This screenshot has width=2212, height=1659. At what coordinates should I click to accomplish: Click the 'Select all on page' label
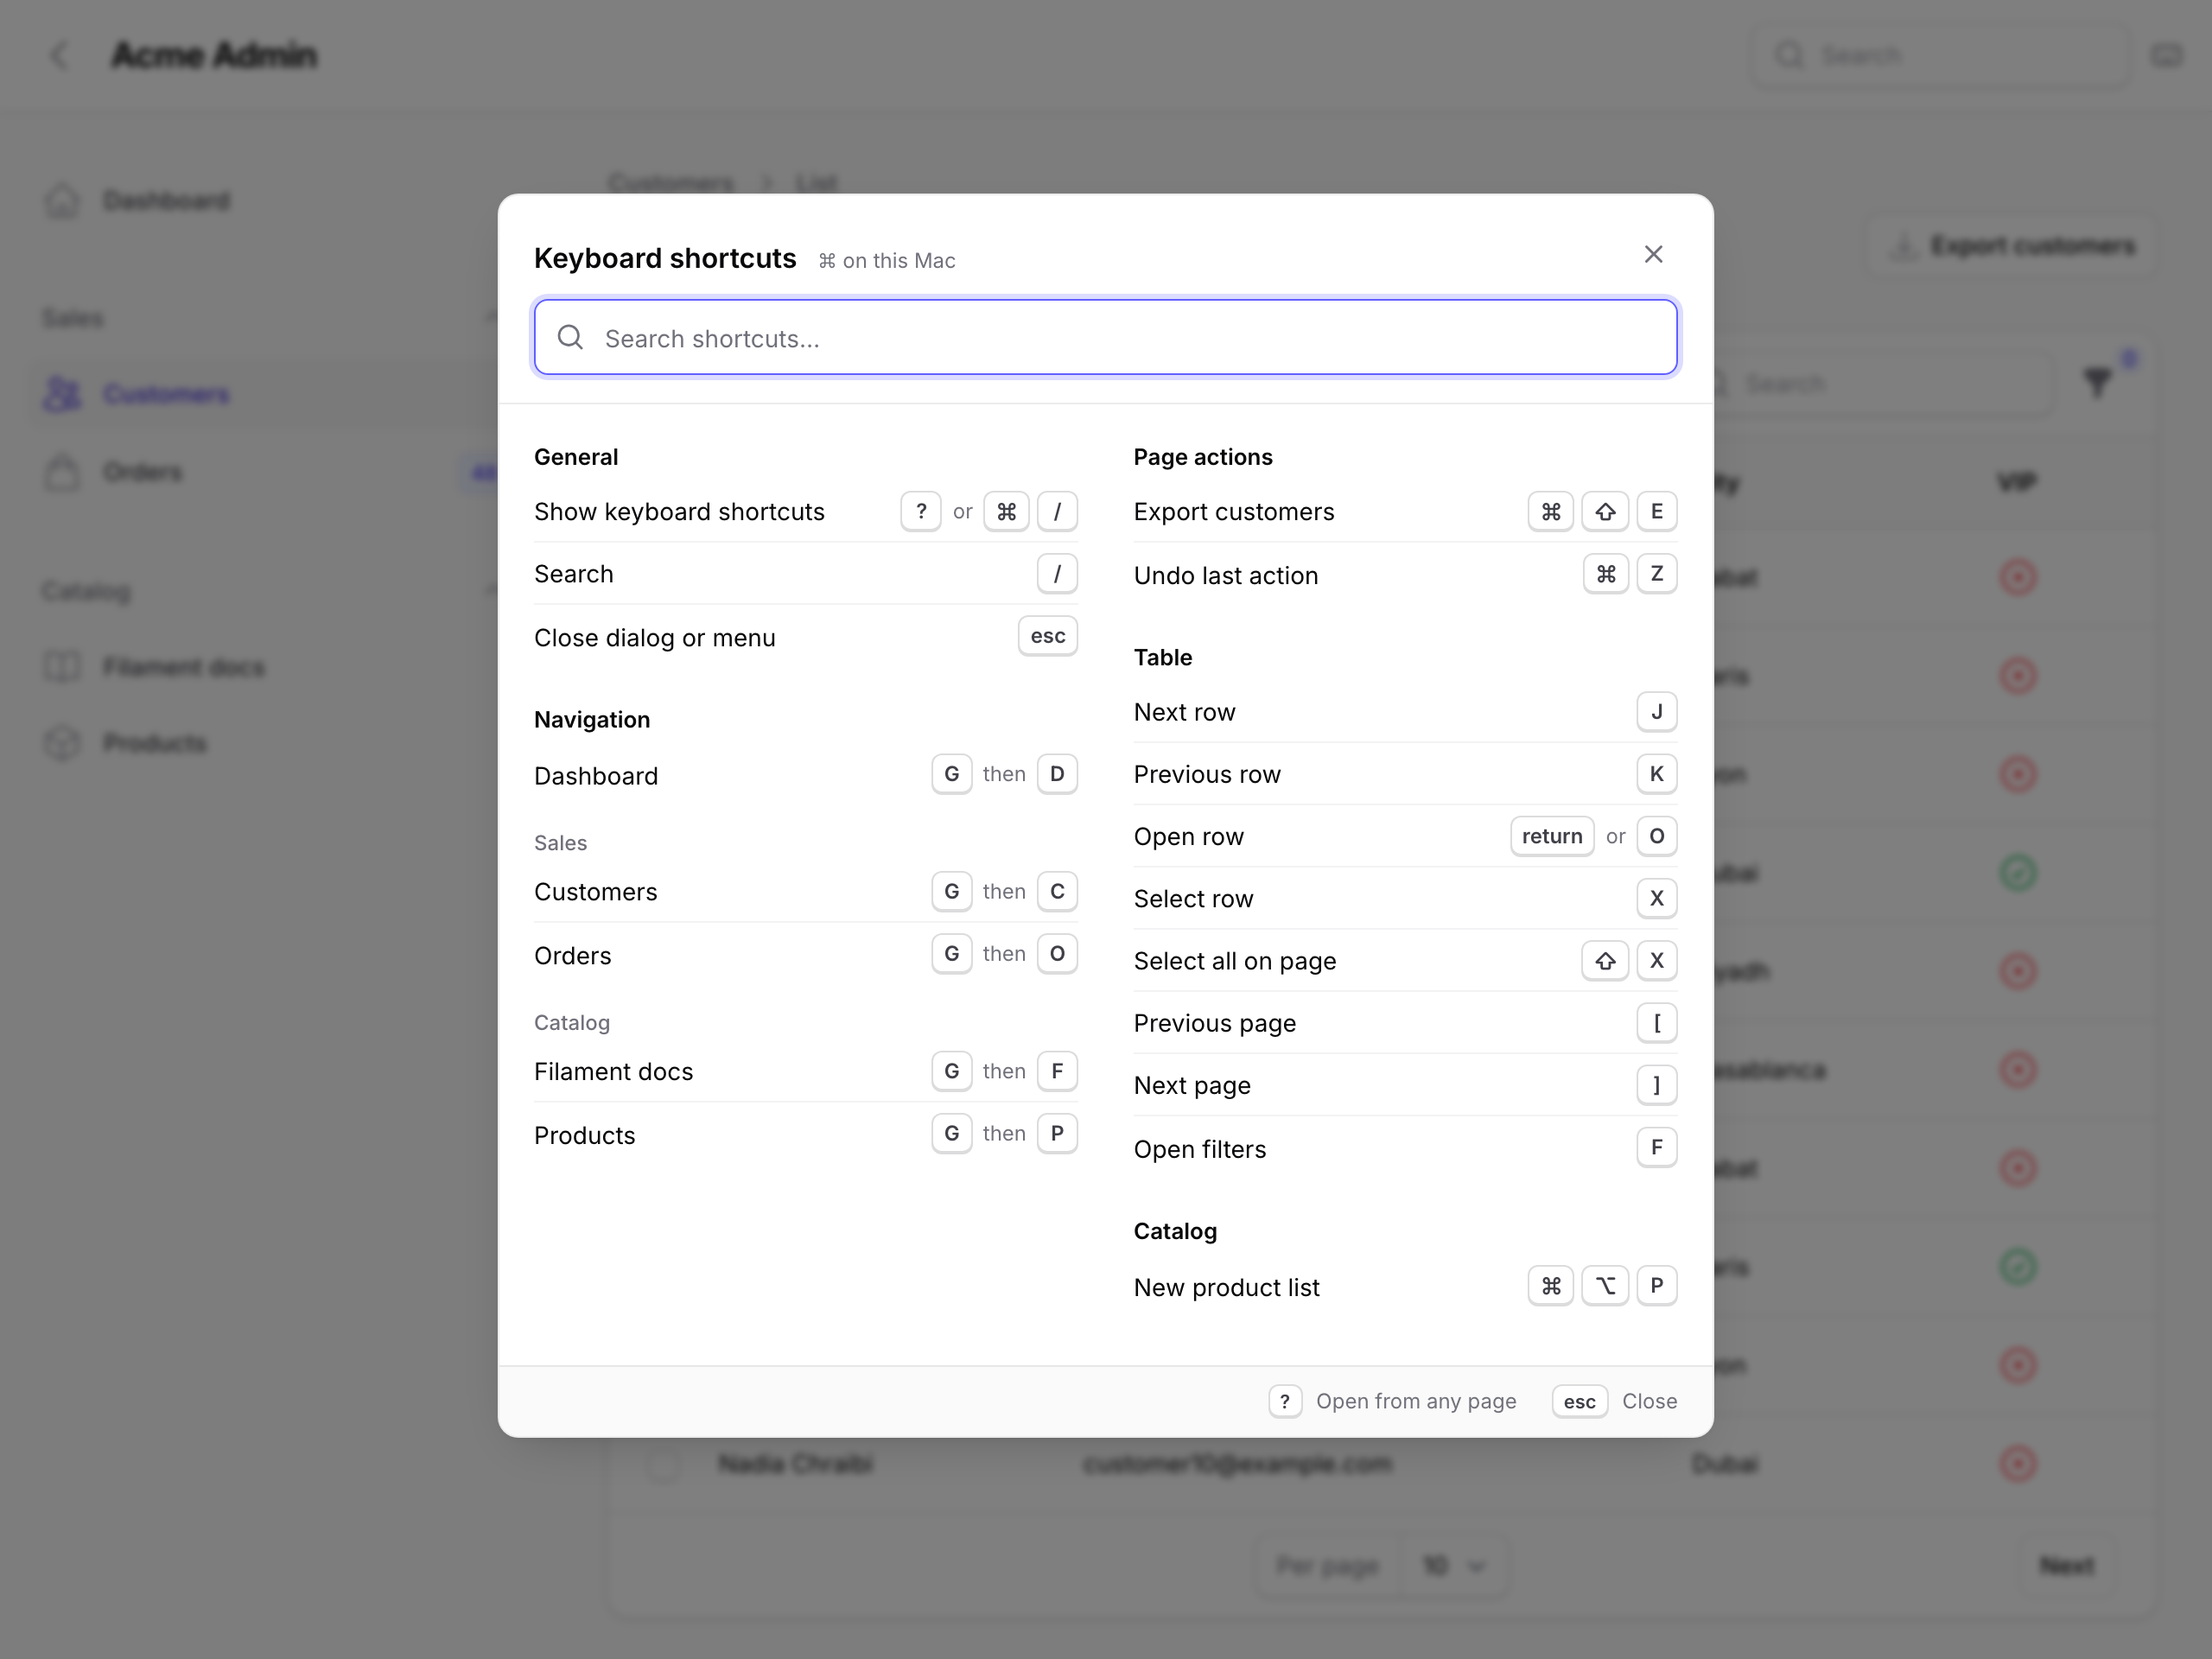click(x=1235, y=961)
